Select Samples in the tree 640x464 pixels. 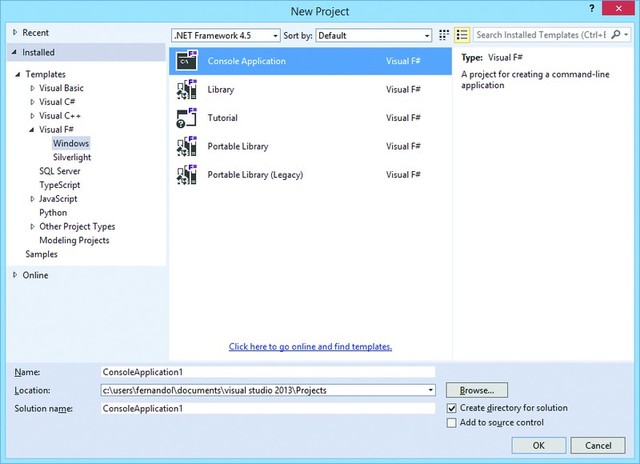tap(41, 254)
